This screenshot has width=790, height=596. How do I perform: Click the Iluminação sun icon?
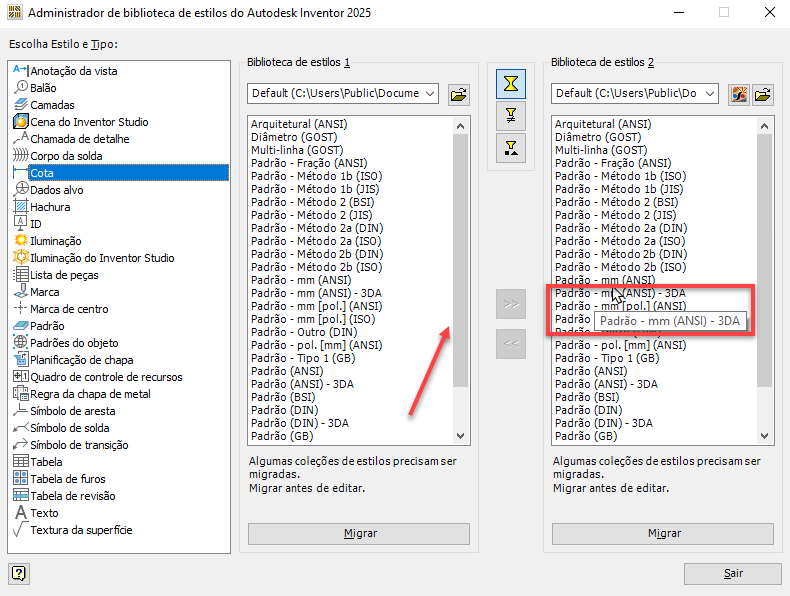(x=21, y=241)
